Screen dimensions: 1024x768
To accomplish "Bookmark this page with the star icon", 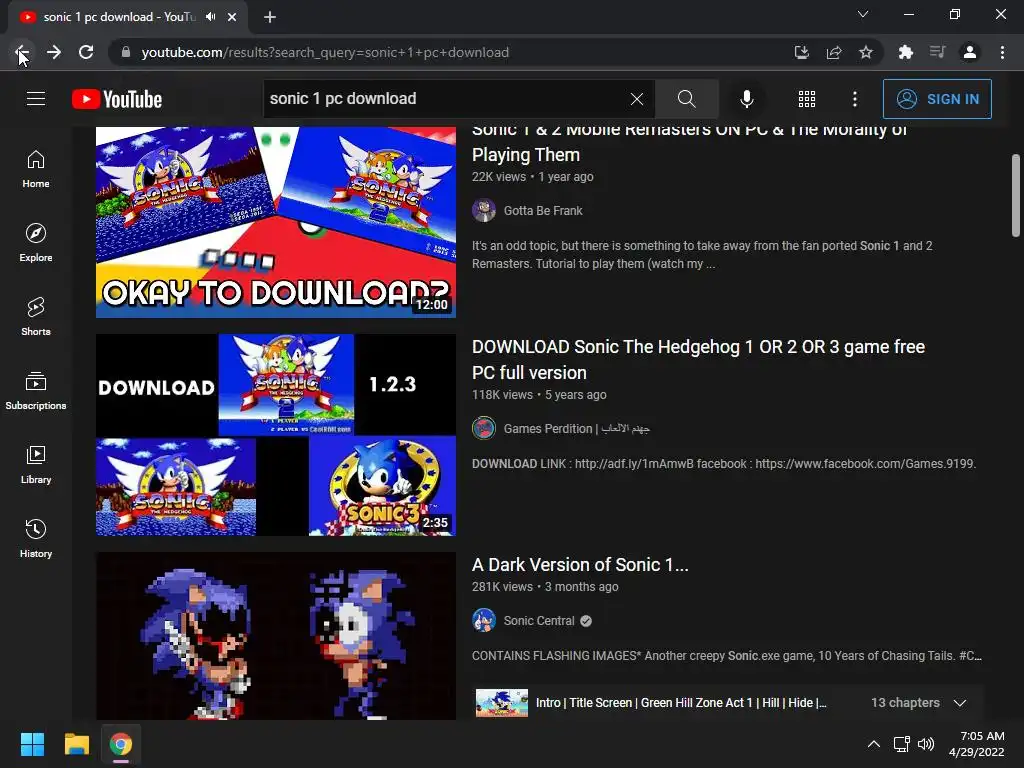I will pyautogui.click(x=866, y=52).
